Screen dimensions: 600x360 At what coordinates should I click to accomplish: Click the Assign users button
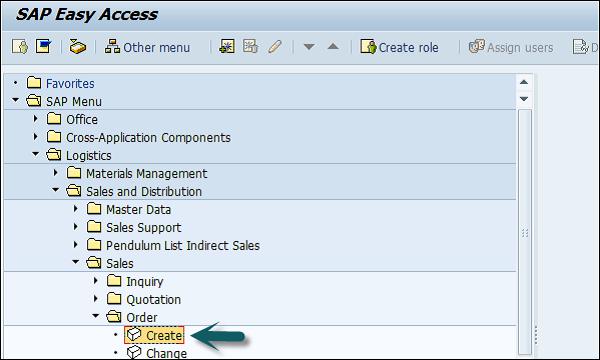511,47
